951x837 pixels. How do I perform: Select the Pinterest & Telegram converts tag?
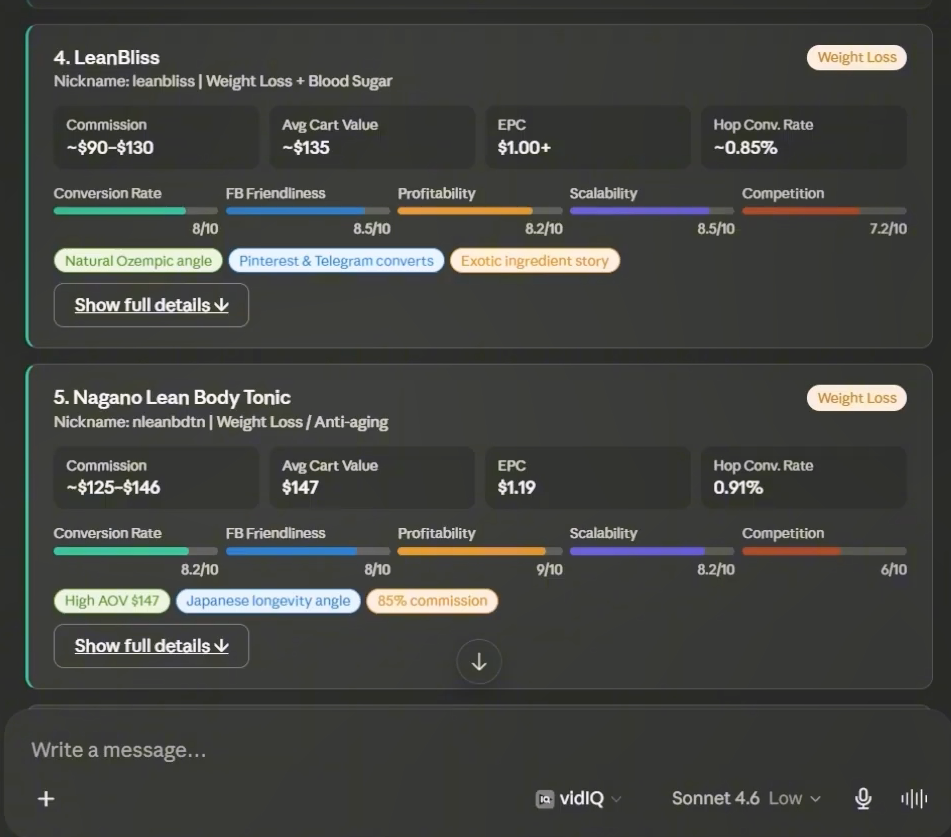(x=336, y=261)
